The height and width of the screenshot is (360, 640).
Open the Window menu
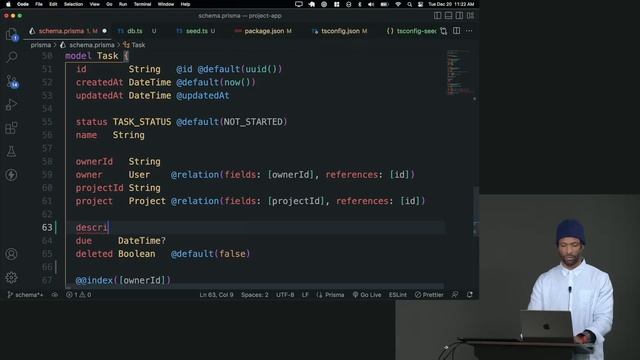[x=166, y=4]
